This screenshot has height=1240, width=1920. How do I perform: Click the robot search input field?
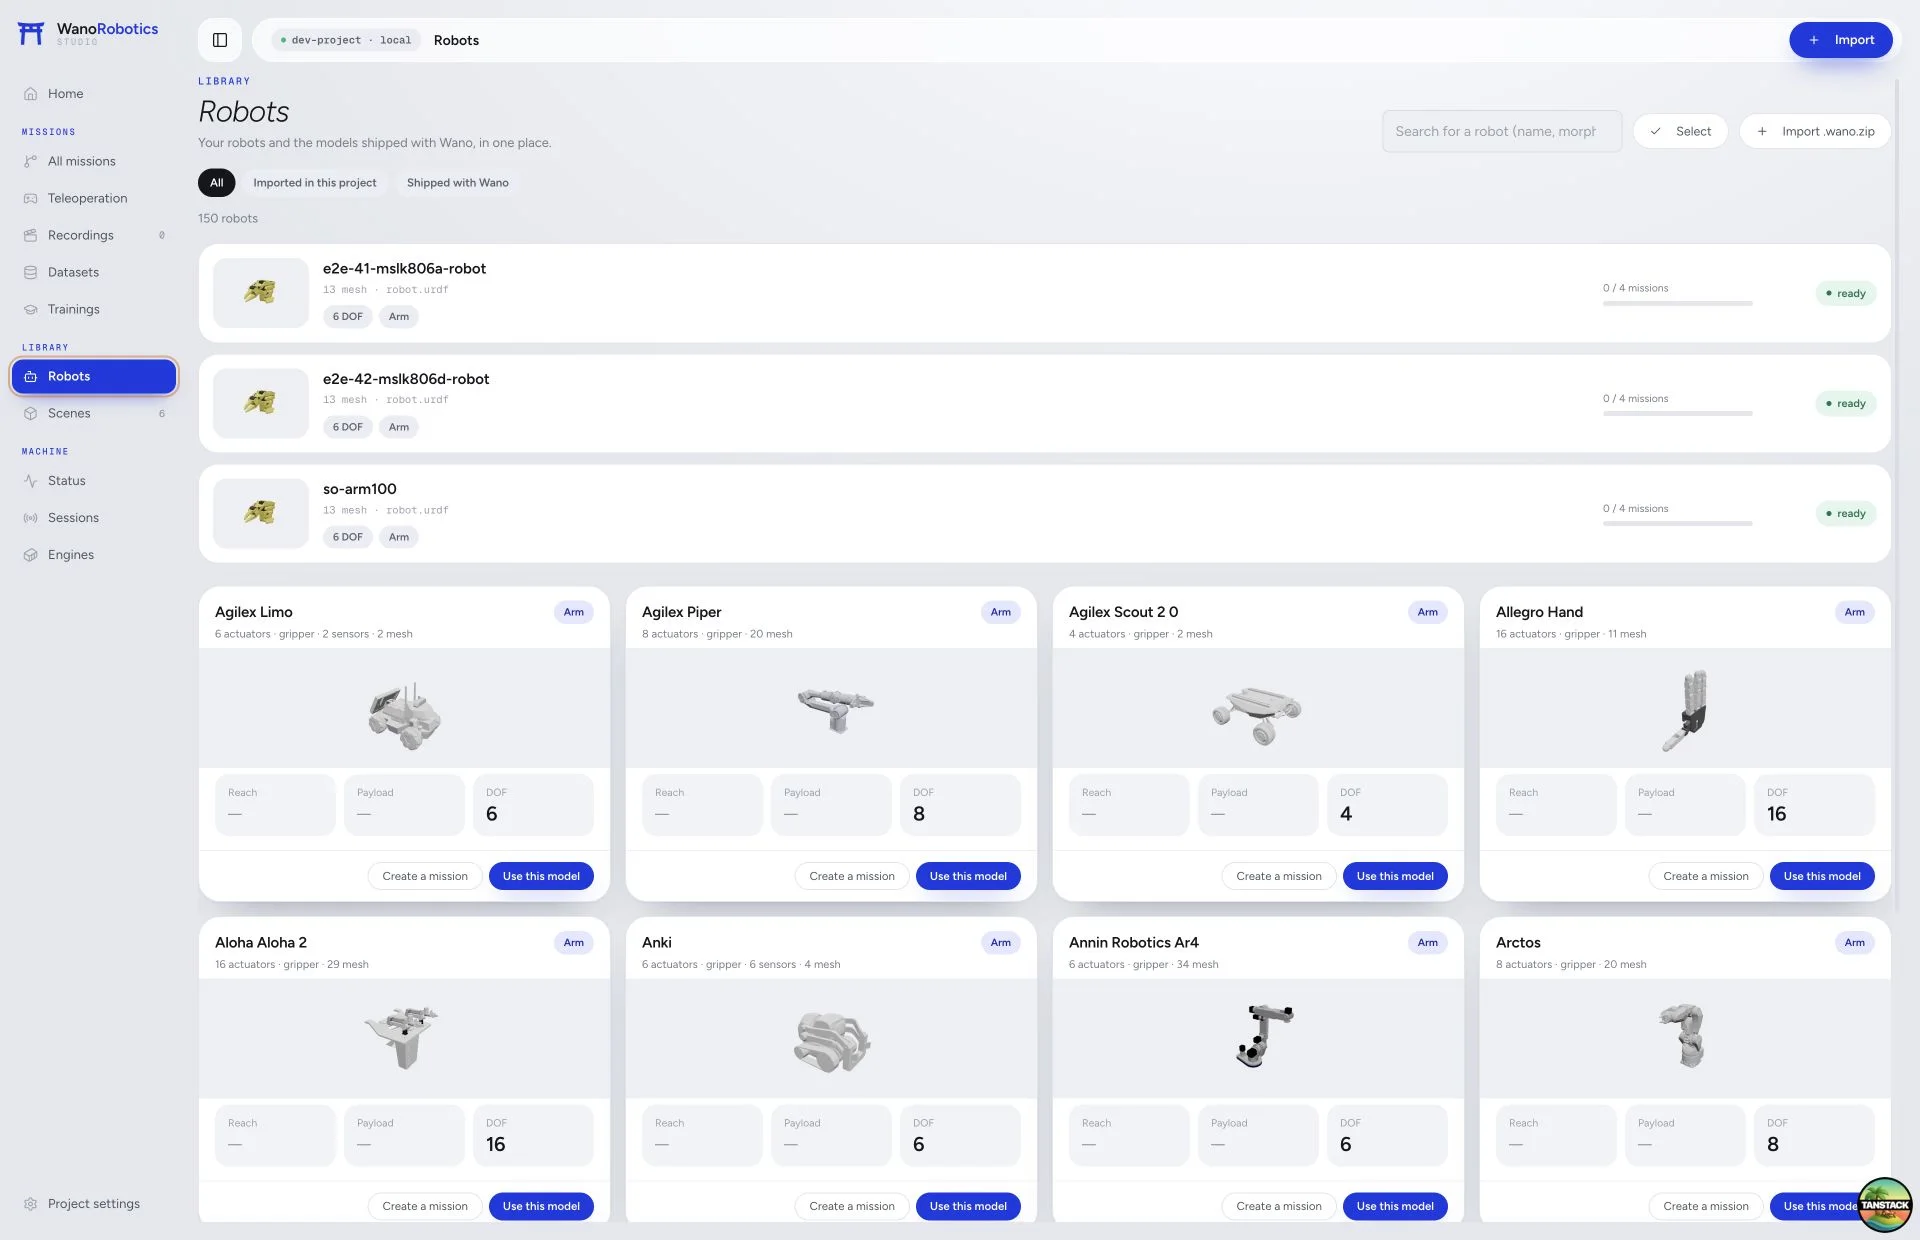tap(1502, 131)
